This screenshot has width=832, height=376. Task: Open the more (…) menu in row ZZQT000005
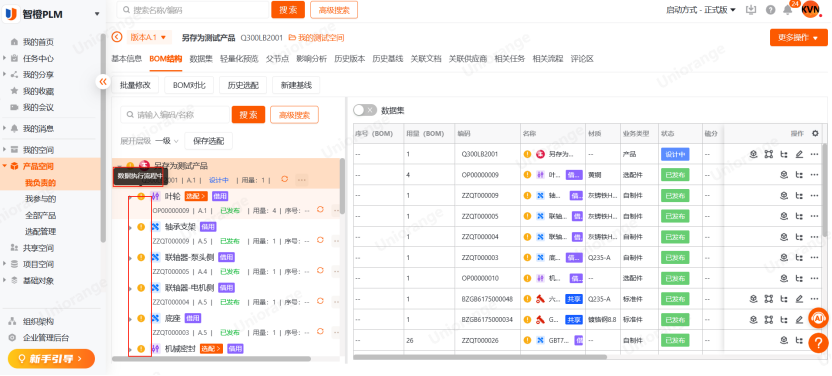click(814, 216)
